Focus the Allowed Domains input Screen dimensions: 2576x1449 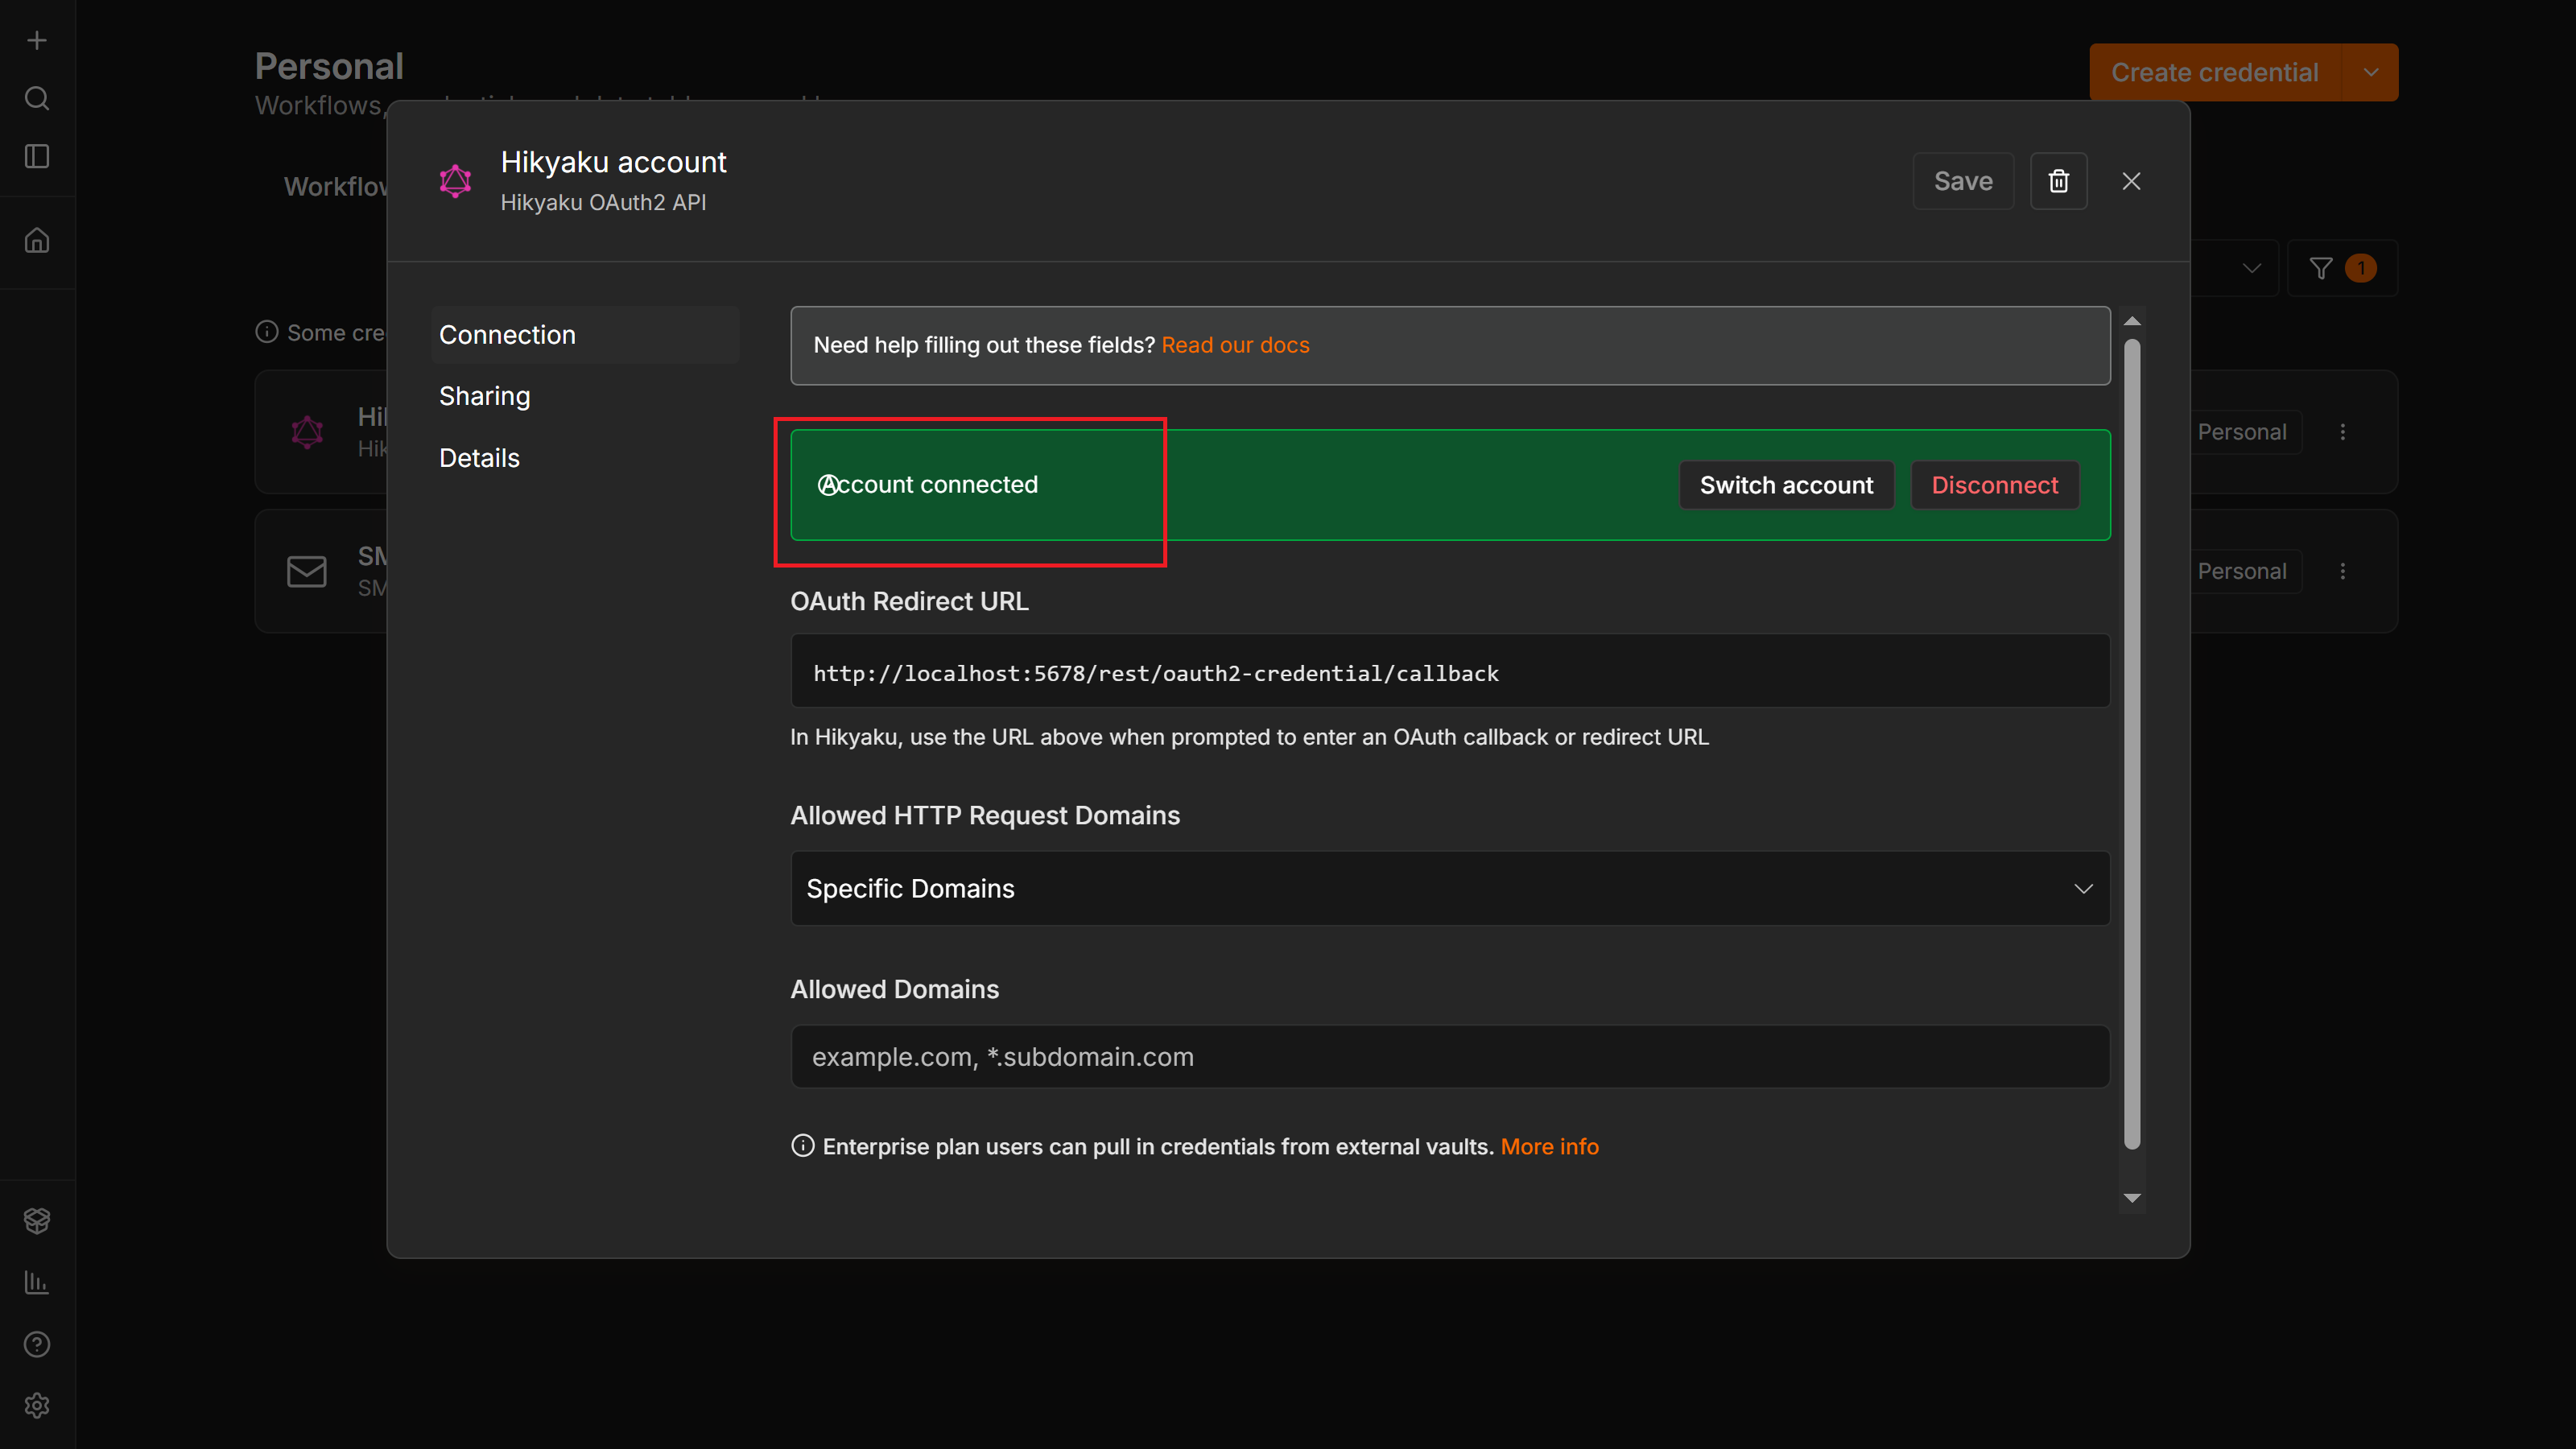click(1450, 1056)
